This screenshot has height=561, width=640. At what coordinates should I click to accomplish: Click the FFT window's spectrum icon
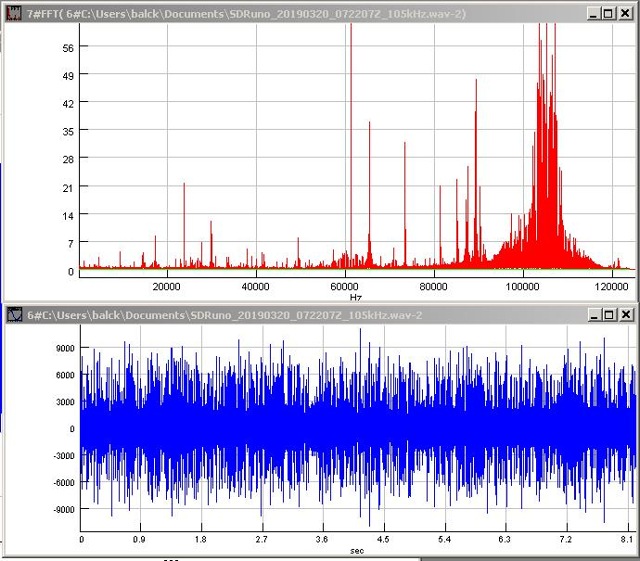pyautogui.click(x=13, y=13)
